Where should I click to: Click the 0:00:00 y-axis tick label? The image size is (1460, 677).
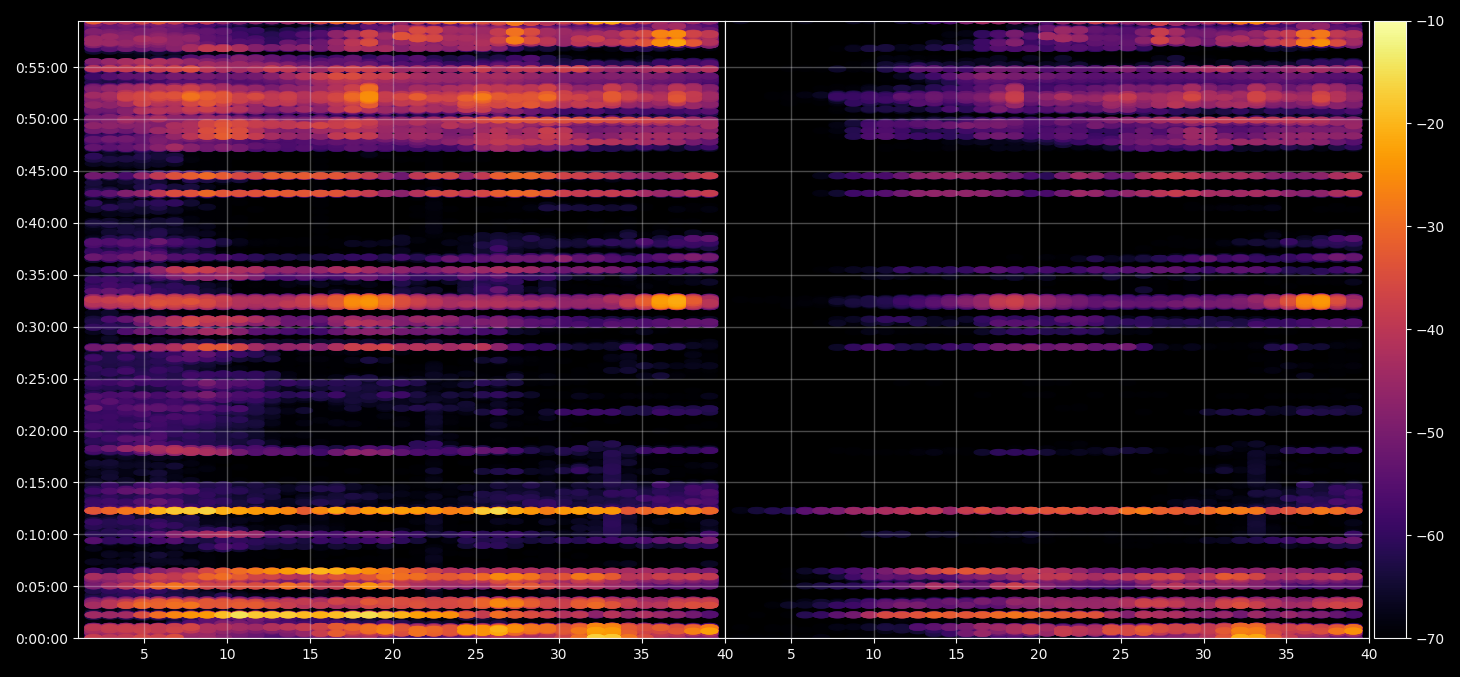[x=43, y=639]
